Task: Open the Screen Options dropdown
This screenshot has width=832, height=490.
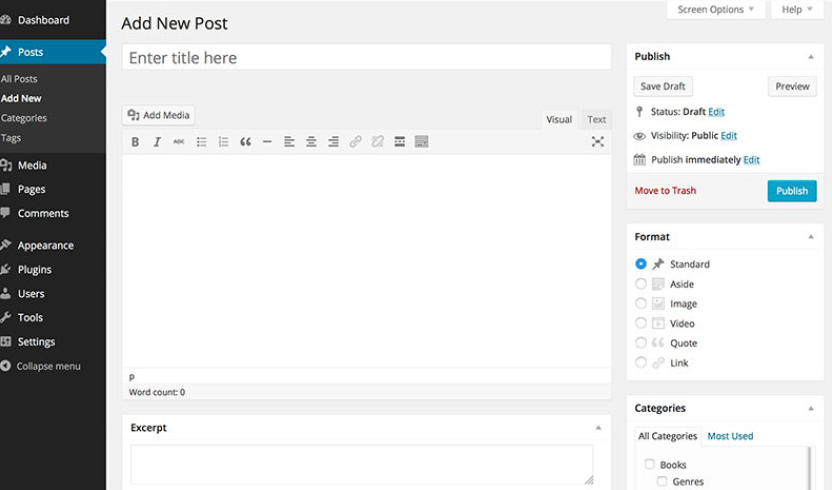Action: coord(716,10)
